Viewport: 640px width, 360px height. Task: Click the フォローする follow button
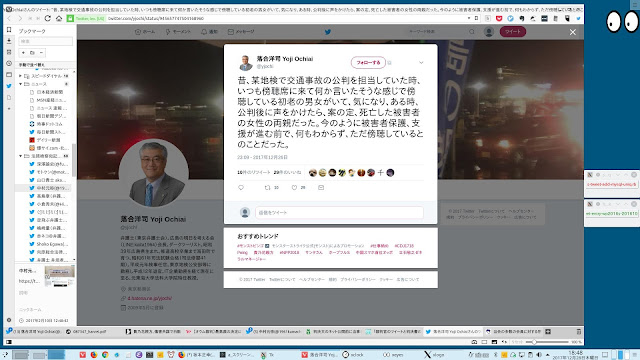pos(368,62)
